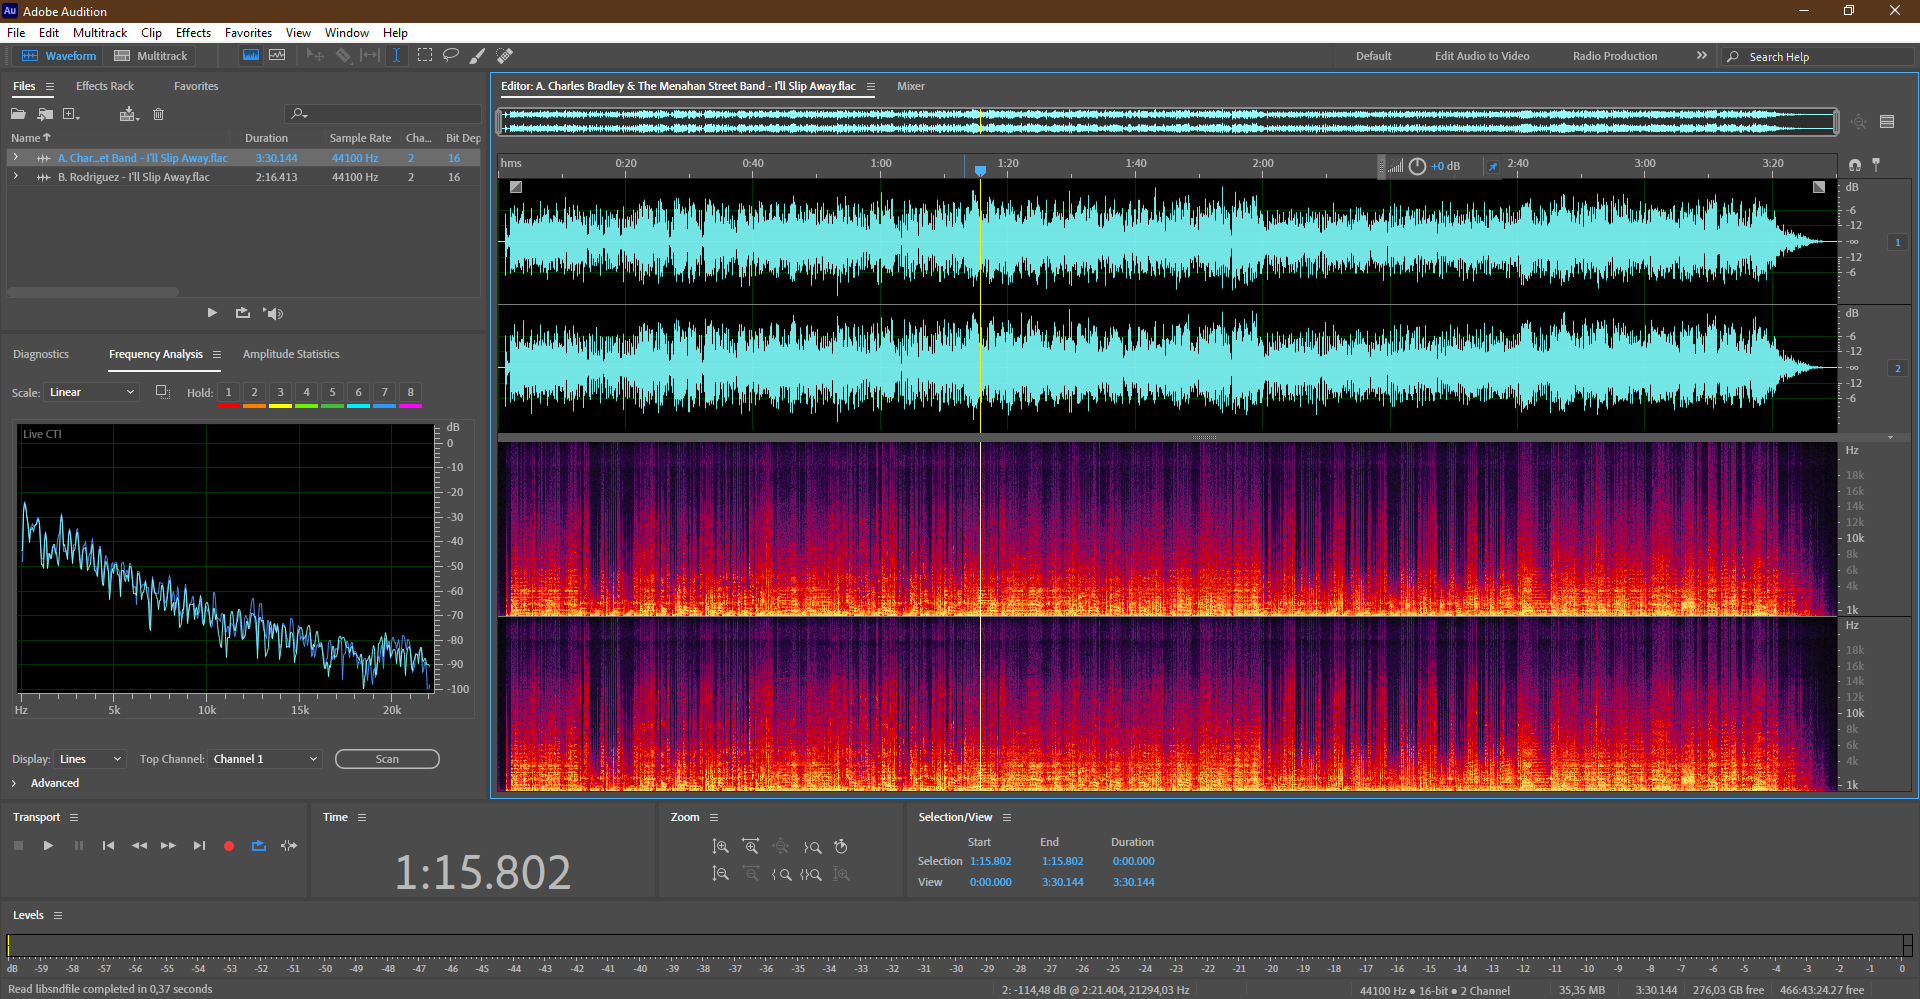Switch to Mixer tab
The width and height of the screenshot is (1920, 999).
pyautogui.click(x=910, y=86)
